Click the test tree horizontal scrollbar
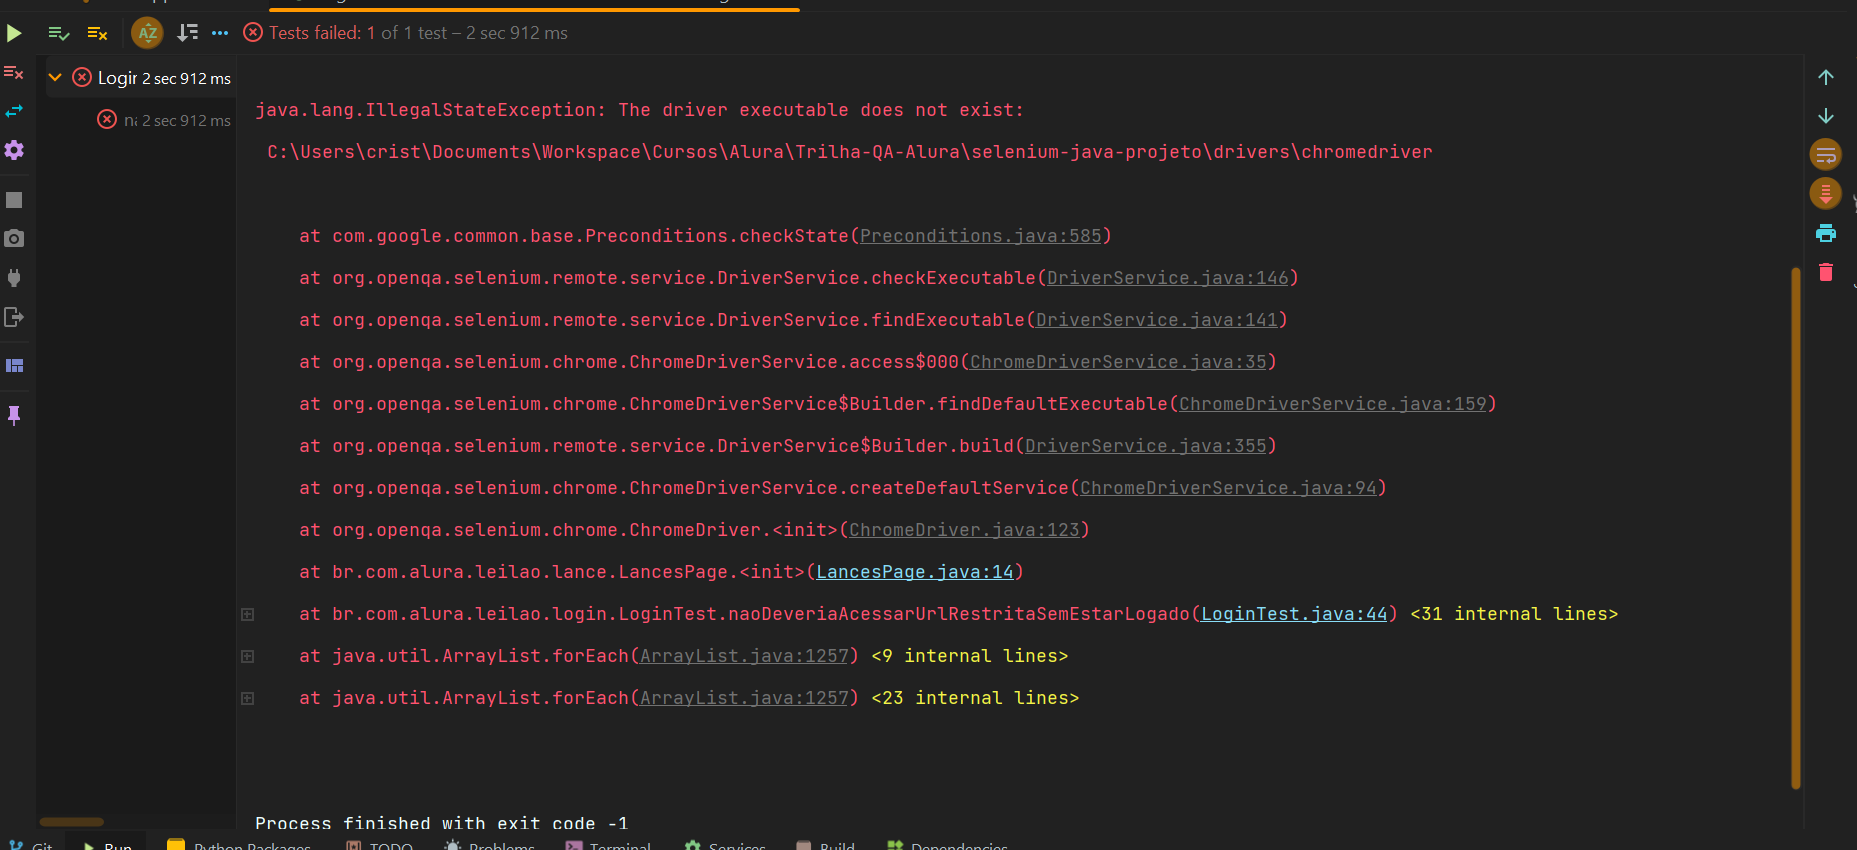Image resolution: width=1857 pixels, height=850 pixels. [71, 822]
